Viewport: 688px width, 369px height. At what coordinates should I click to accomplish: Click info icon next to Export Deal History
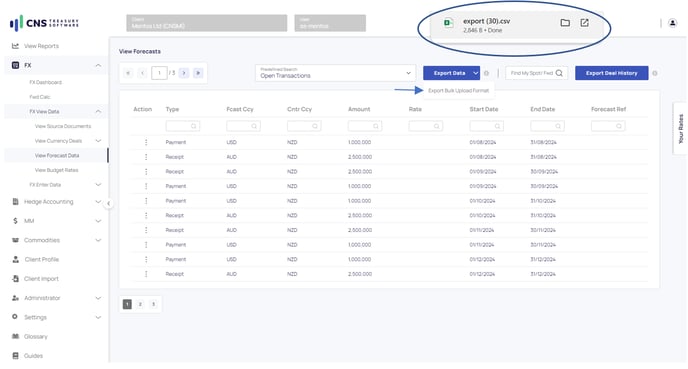coord(655,74)
